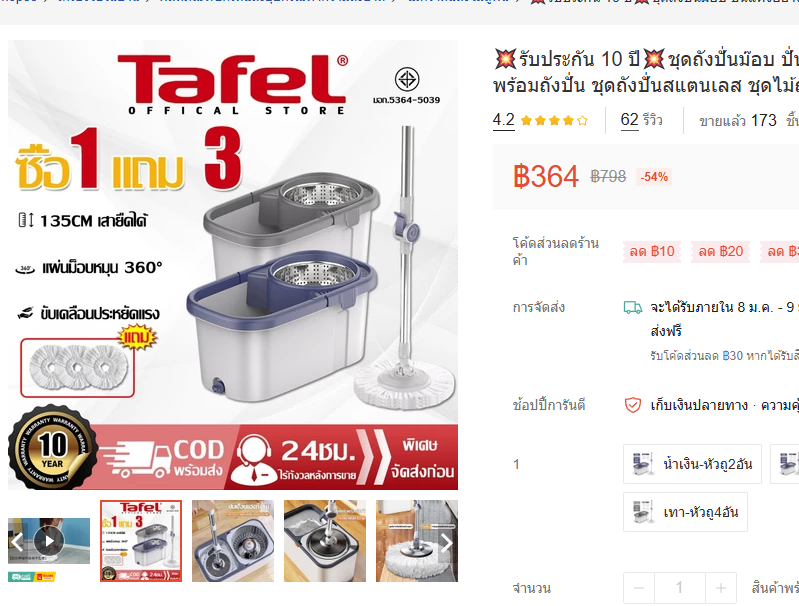This screenshot has height=606, width=799.
Task: Show next gallery thumbnails with right arrow
Action: [446, 543]
